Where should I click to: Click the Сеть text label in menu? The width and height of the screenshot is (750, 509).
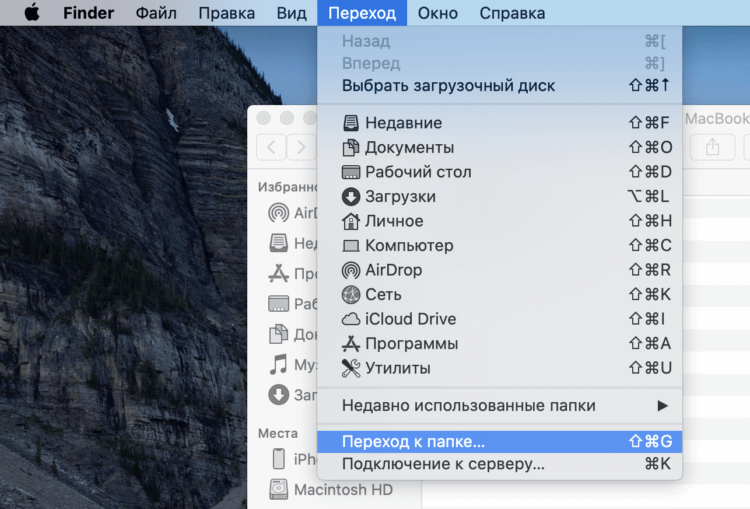[x=383, y=294]
